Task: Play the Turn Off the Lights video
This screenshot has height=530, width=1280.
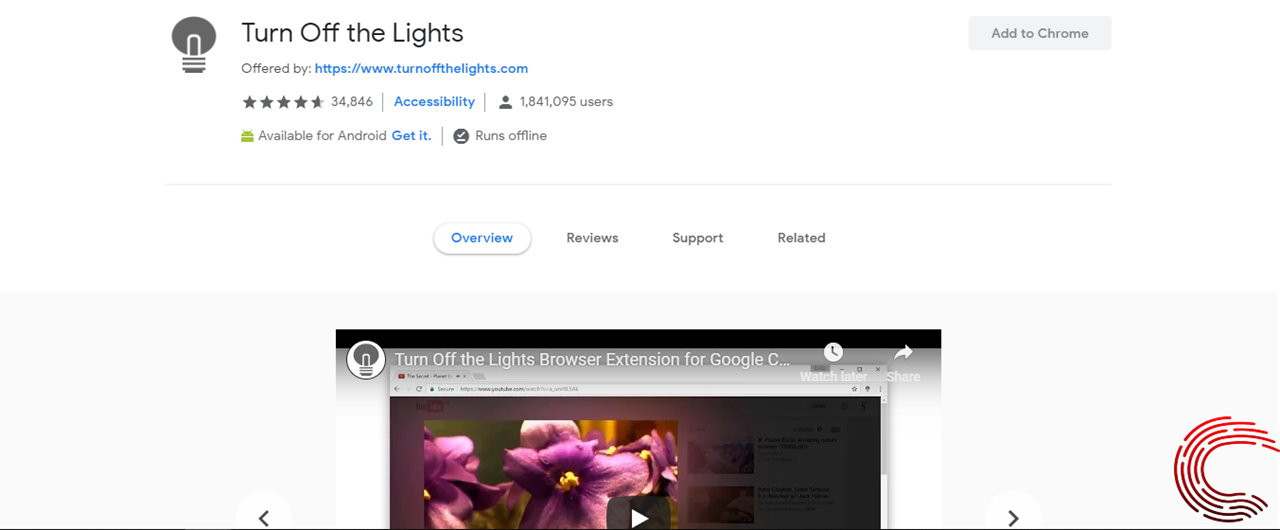Action: click(639, 516)
